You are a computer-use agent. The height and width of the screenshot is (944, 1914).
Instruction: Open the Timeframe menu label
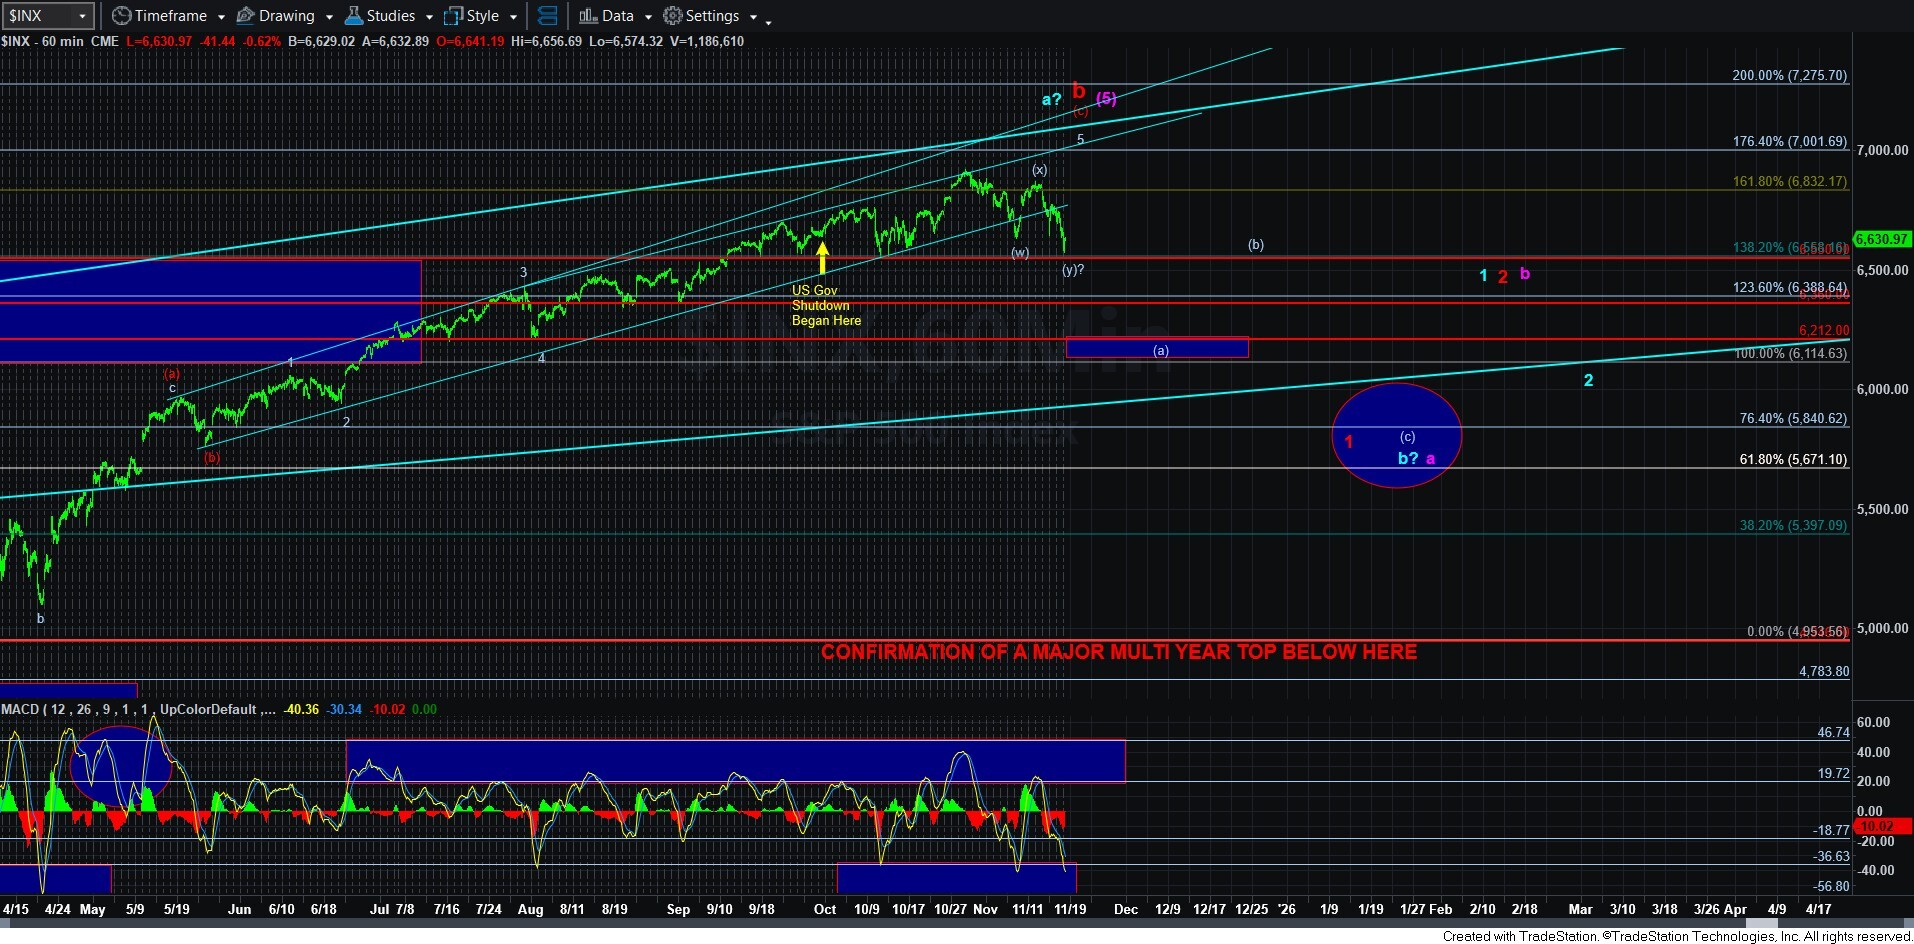pyautogui.click(x=170, y=16)
